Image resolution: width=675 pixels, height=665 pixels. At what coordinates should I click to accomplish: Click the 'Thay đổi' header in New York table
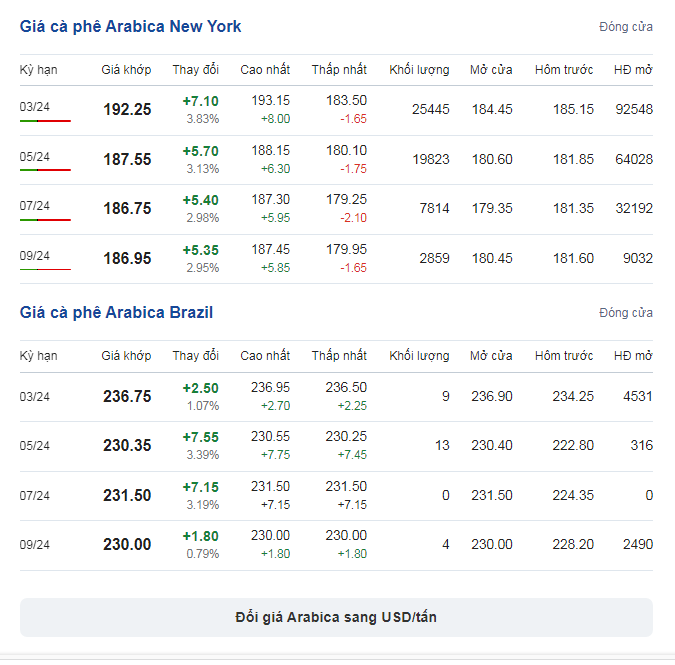pyautogui.click(x=195, y=70)
